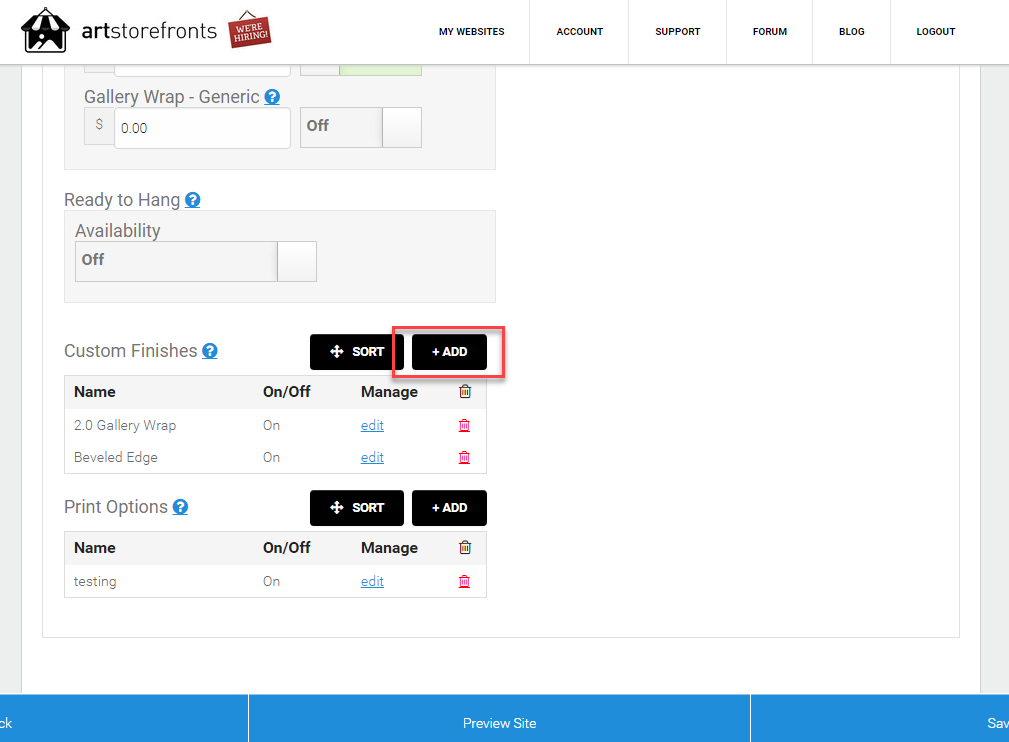Open the We're Hiring sign badge
This screenshot has width=1009, height=742.
click(x=250, y=30)
